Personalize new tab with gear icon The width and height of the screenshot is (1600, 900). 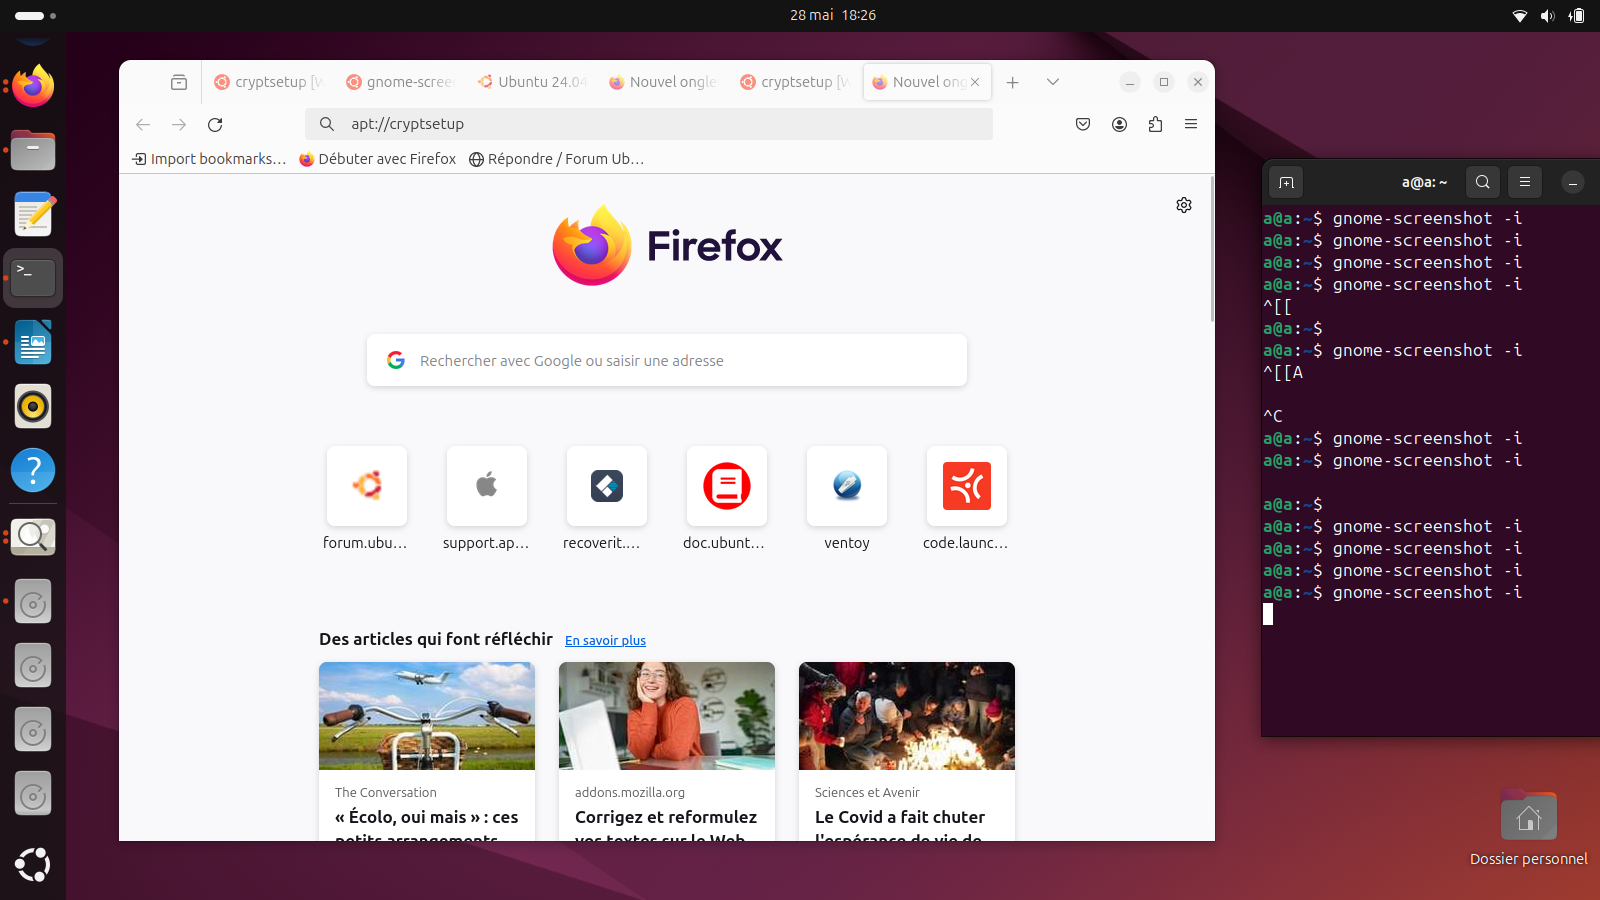[1184, 205]
